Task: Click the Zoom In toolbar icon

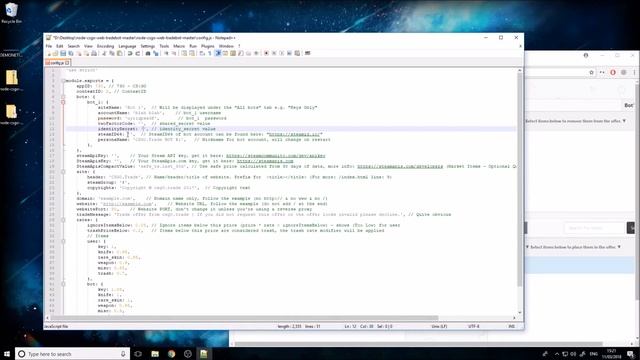Action: (x=166, y=53)
